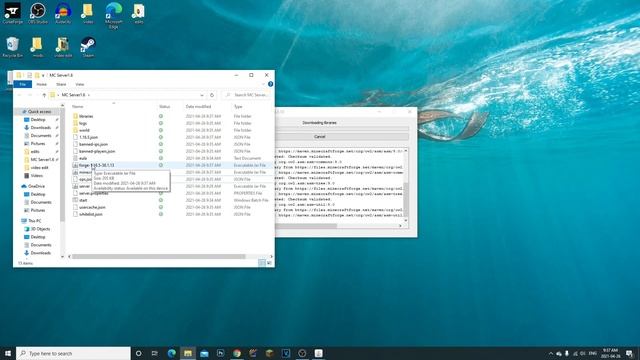
Task: Open the Quick Access Toolbar dropdown in title bar
Action: 43,76
